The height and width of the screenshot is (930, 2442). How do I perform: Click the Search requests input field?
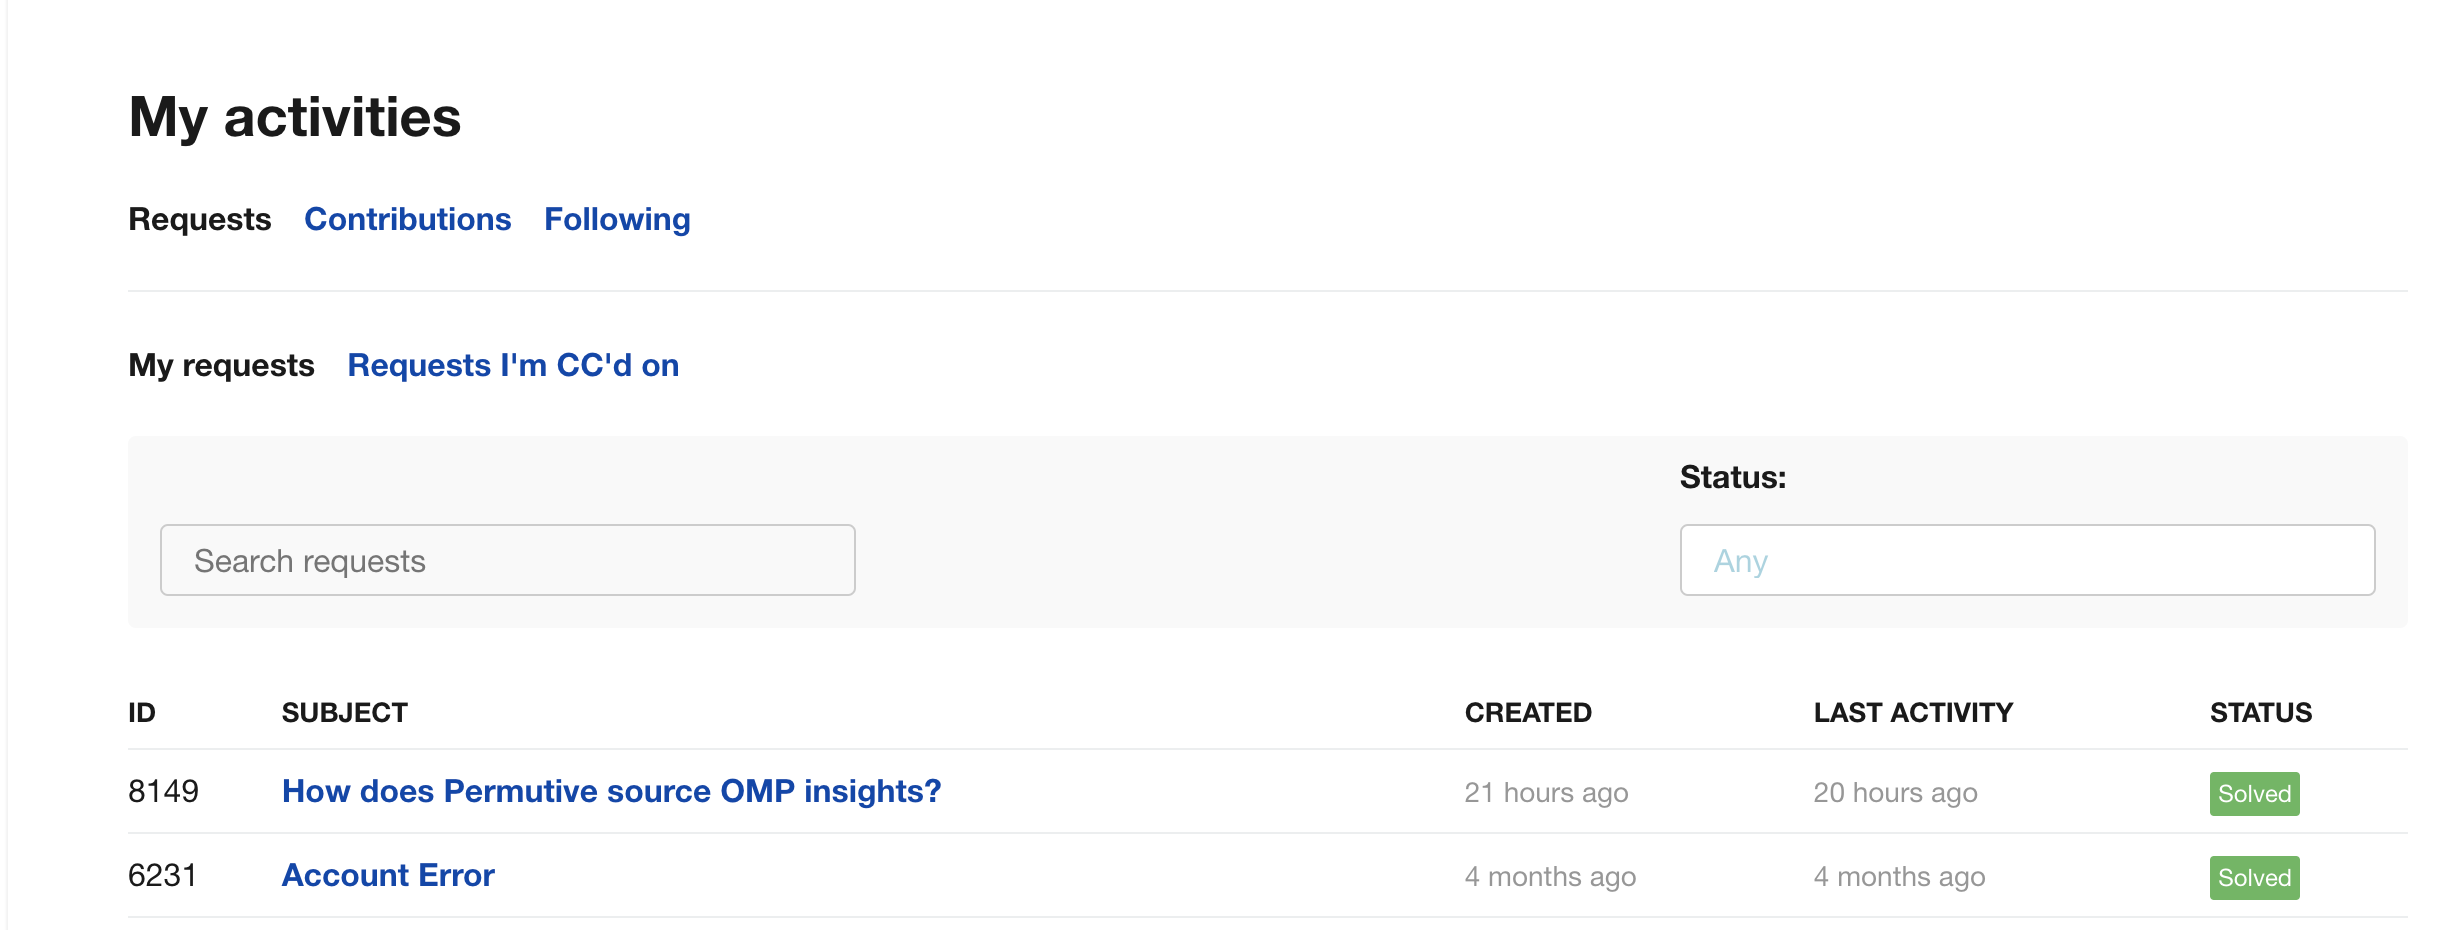point(508,560)
